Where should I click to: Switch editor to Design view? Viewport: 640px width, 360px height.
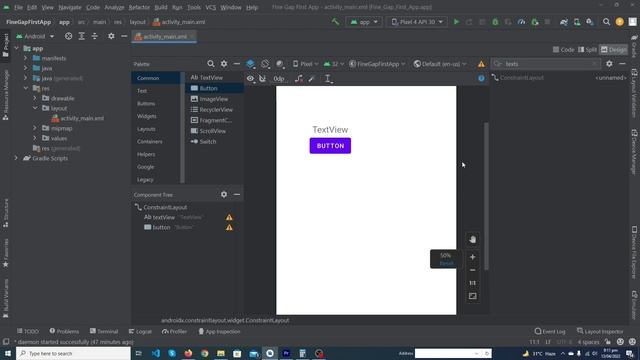point(614,49)
